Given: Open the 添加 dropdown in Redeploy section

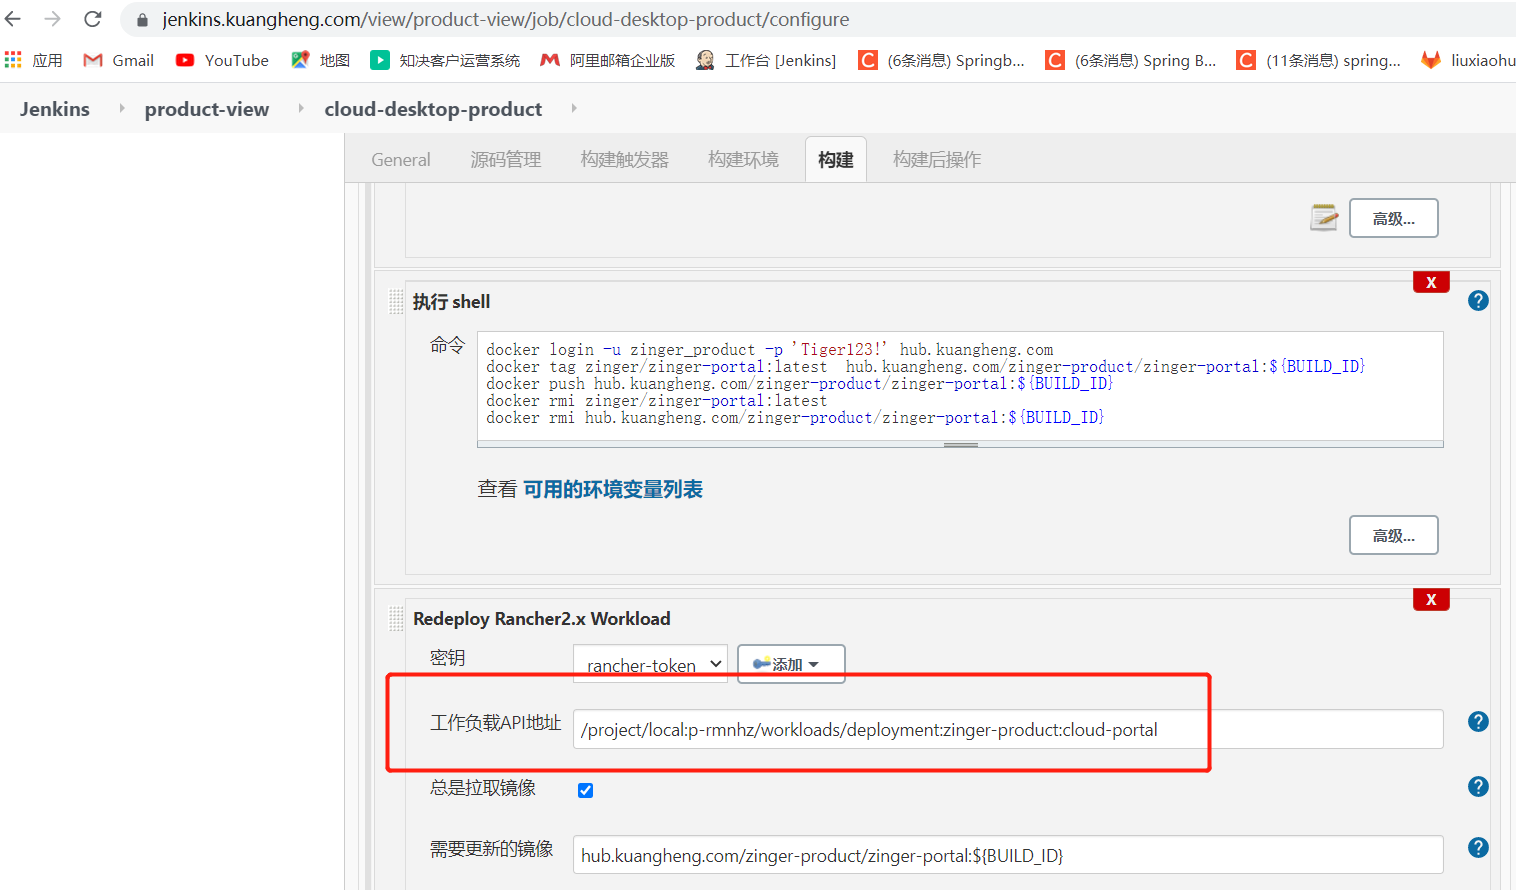Looking at the screenshot, I should [x=791, y=663].
